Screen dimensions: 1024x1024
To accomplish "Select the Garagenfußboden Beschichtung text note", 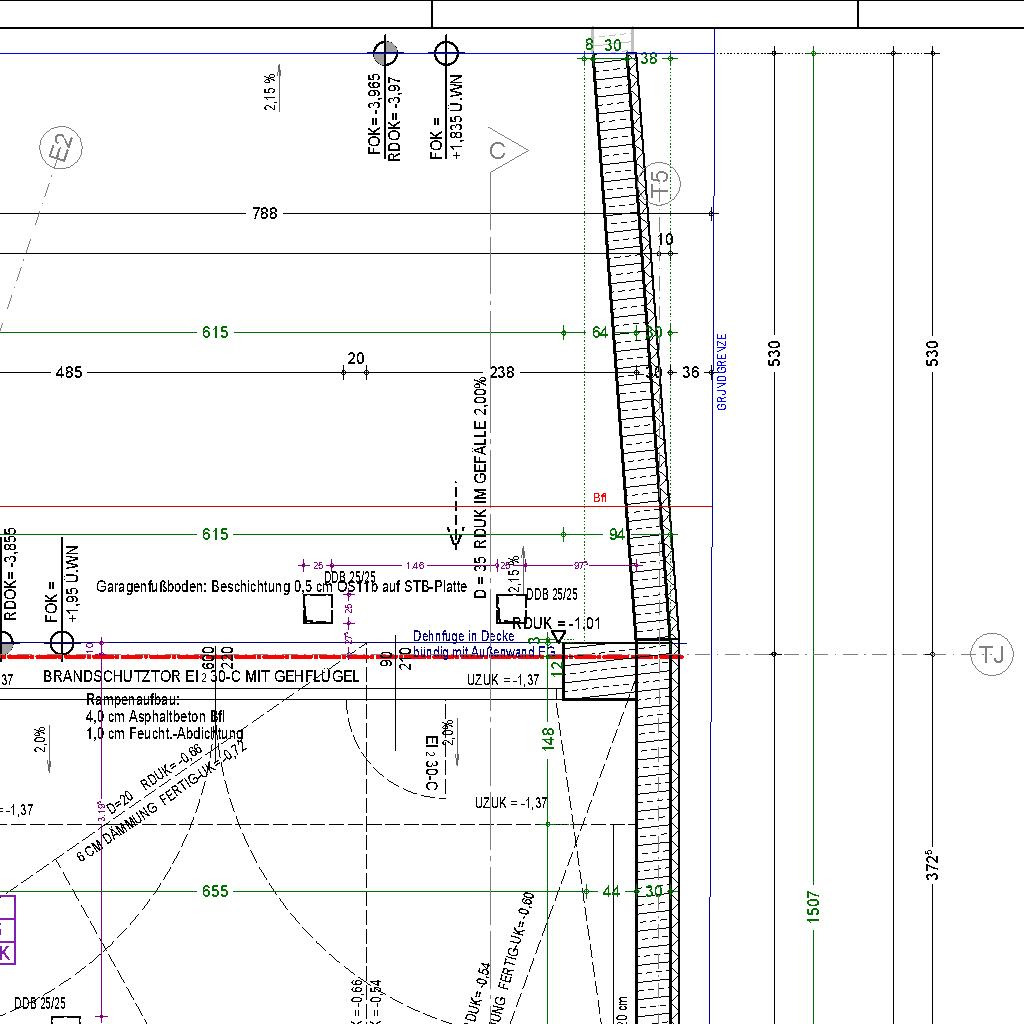I will click(281, 586).
